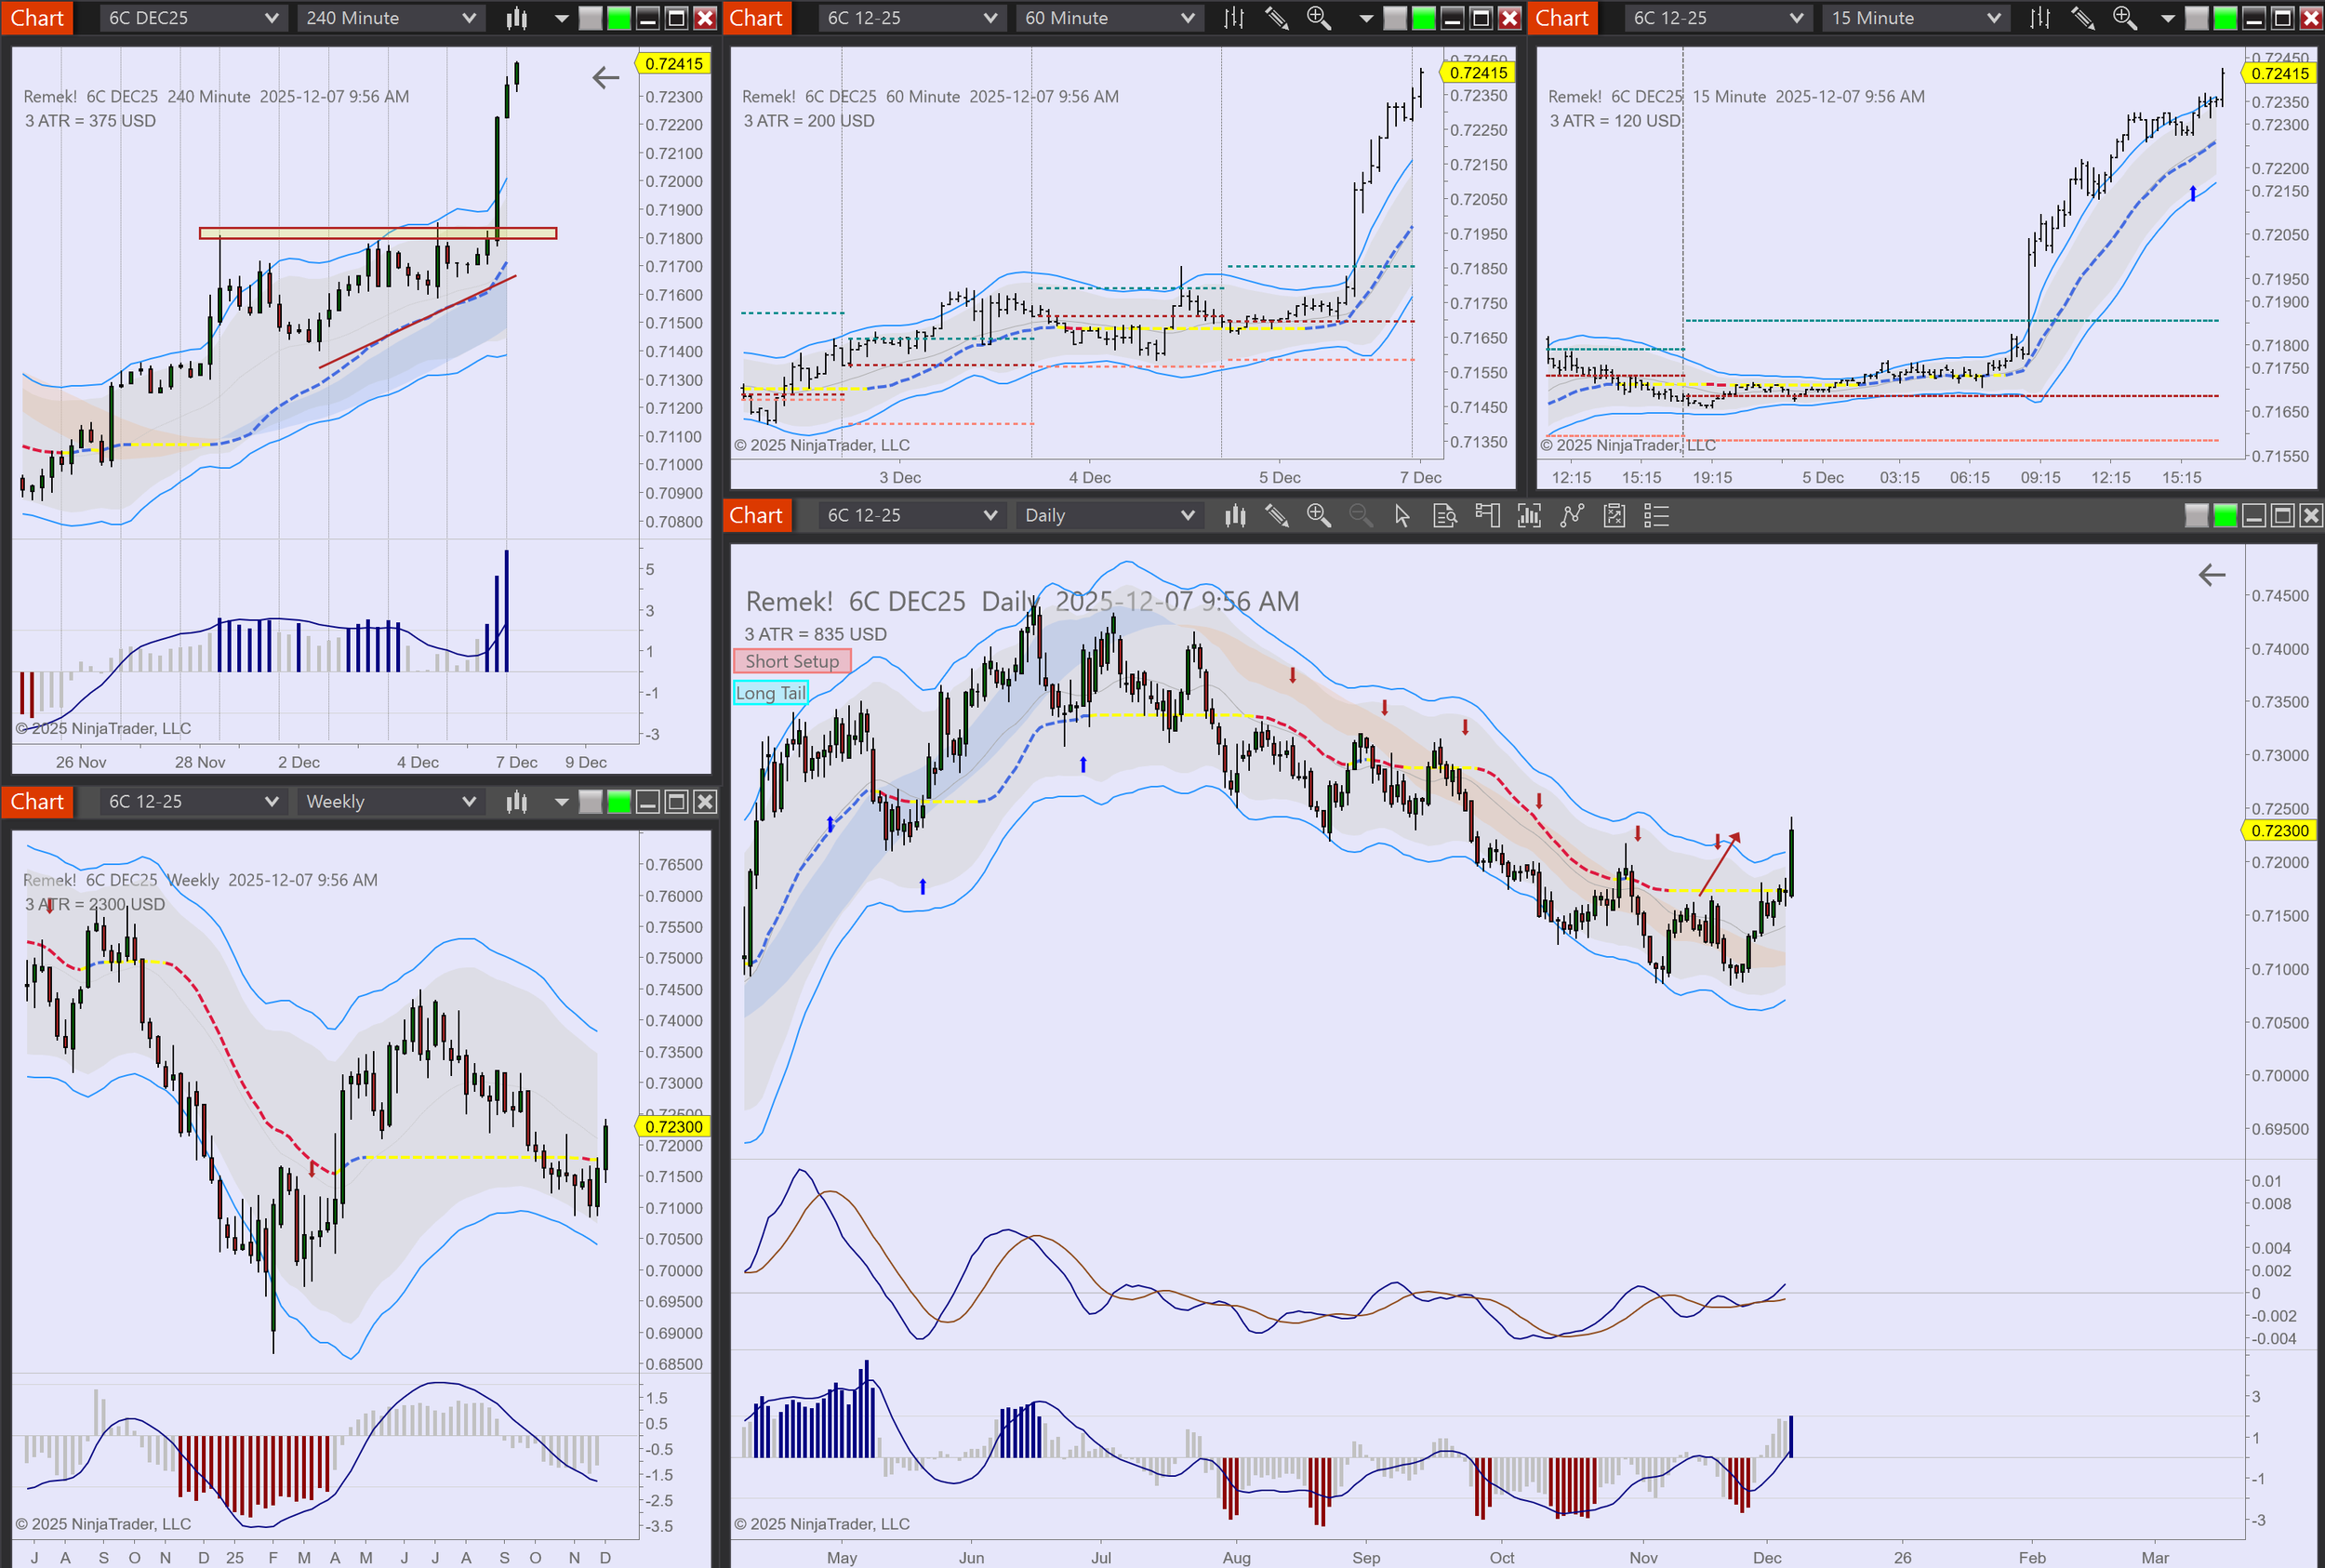The width and height of the screenshot is (2325, 1568).
Task: Open bar type selector in 15 Minute chart
Action: pos(2040,18)
